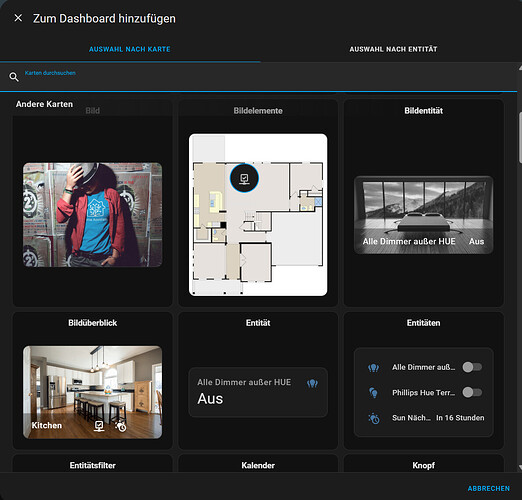The height and width of the screenshot is (500, 522).
Task: Select the Kalender card
Action: [x=258, y=463]
